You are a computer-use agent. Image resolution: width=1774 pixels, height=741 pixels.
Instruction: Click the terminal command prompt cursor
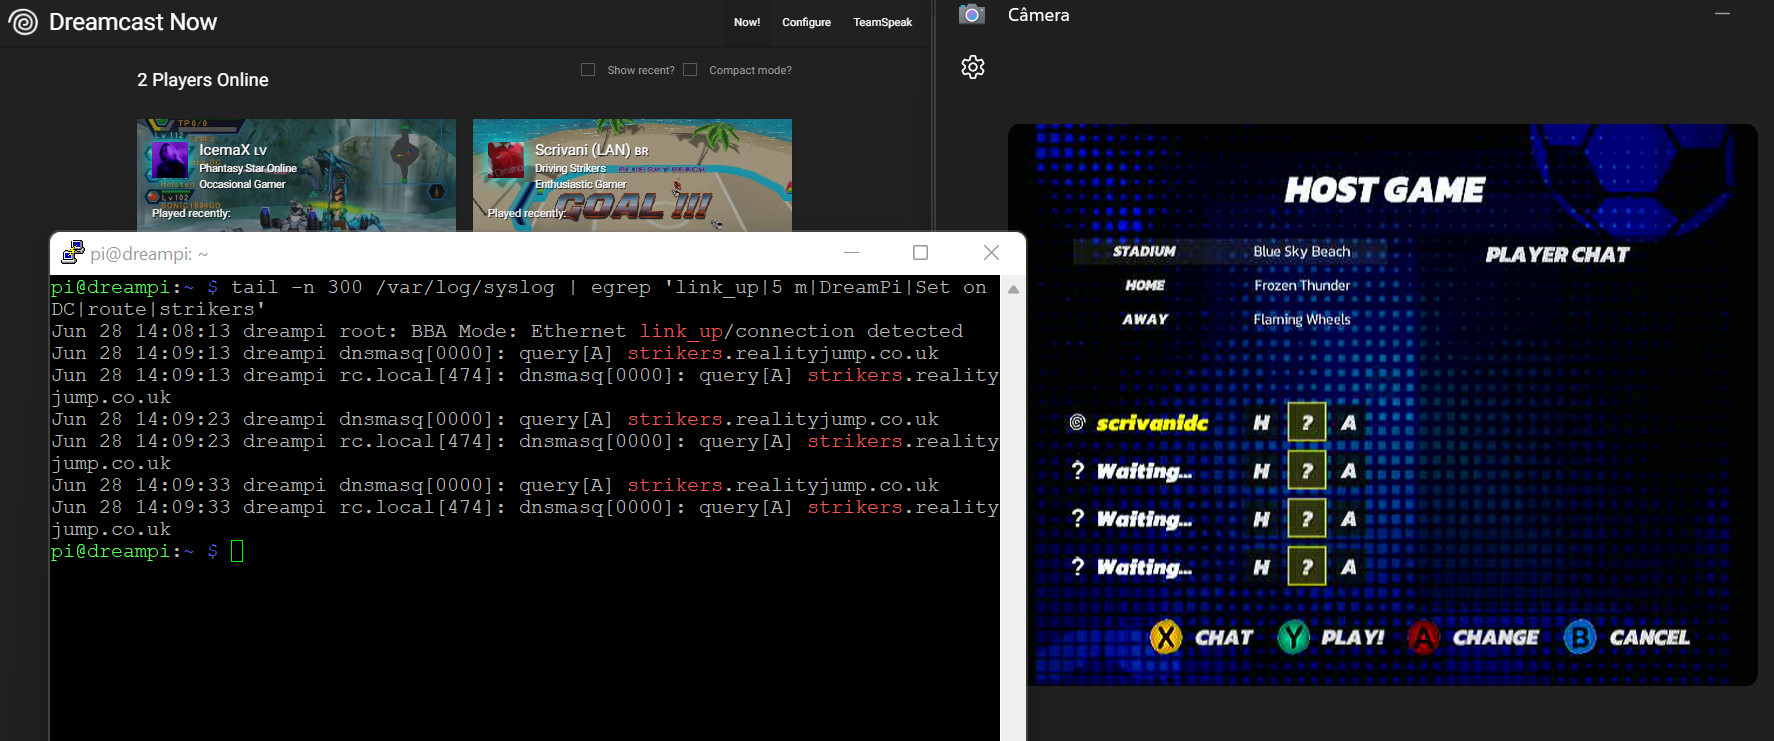point(237,551)
